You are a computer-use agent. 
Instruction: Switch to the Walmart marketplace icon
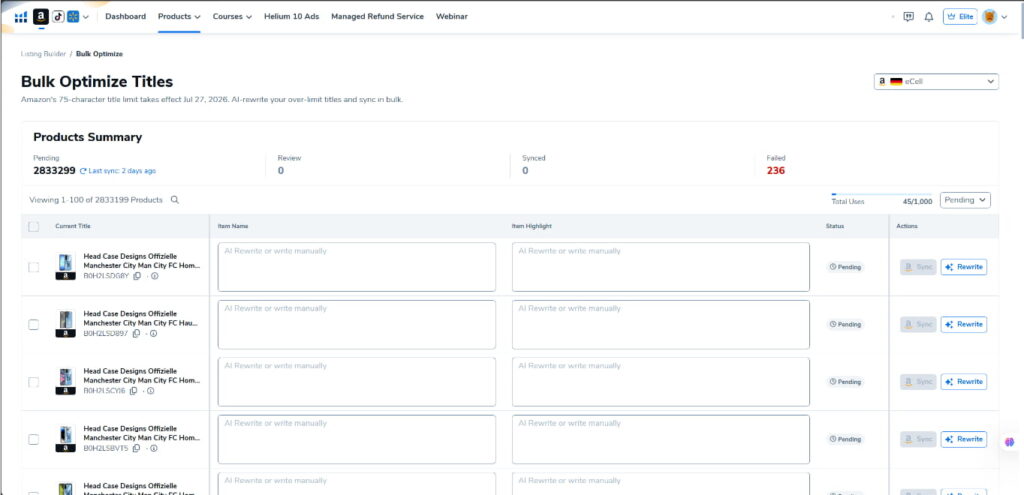point(73,17)
